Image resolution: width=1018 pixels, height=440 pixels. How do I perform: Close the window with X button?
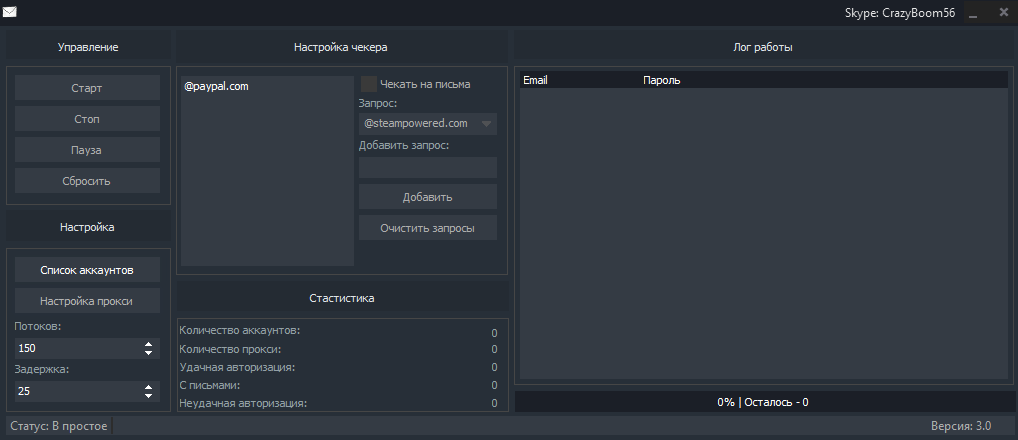(x=1004, y=12)
